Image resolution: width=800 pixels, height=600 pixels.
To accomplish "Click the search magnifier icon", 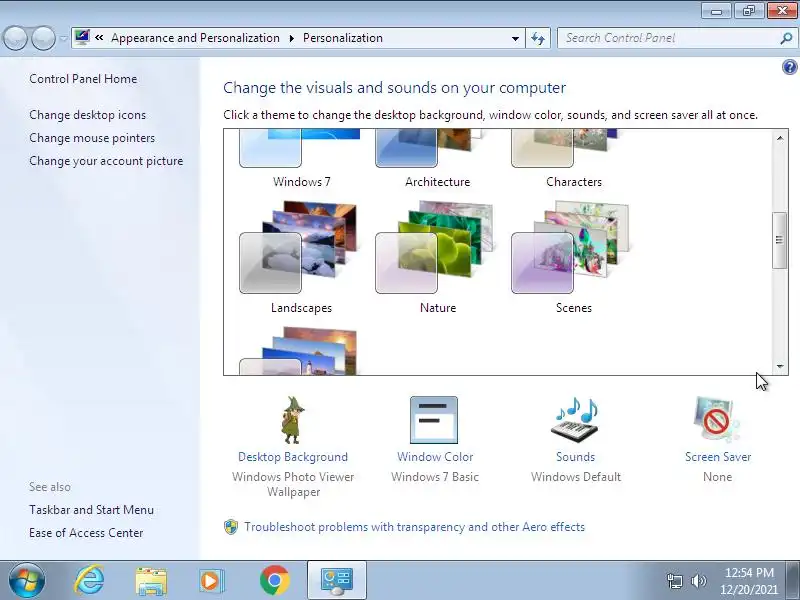I will (x=786, y=38).
